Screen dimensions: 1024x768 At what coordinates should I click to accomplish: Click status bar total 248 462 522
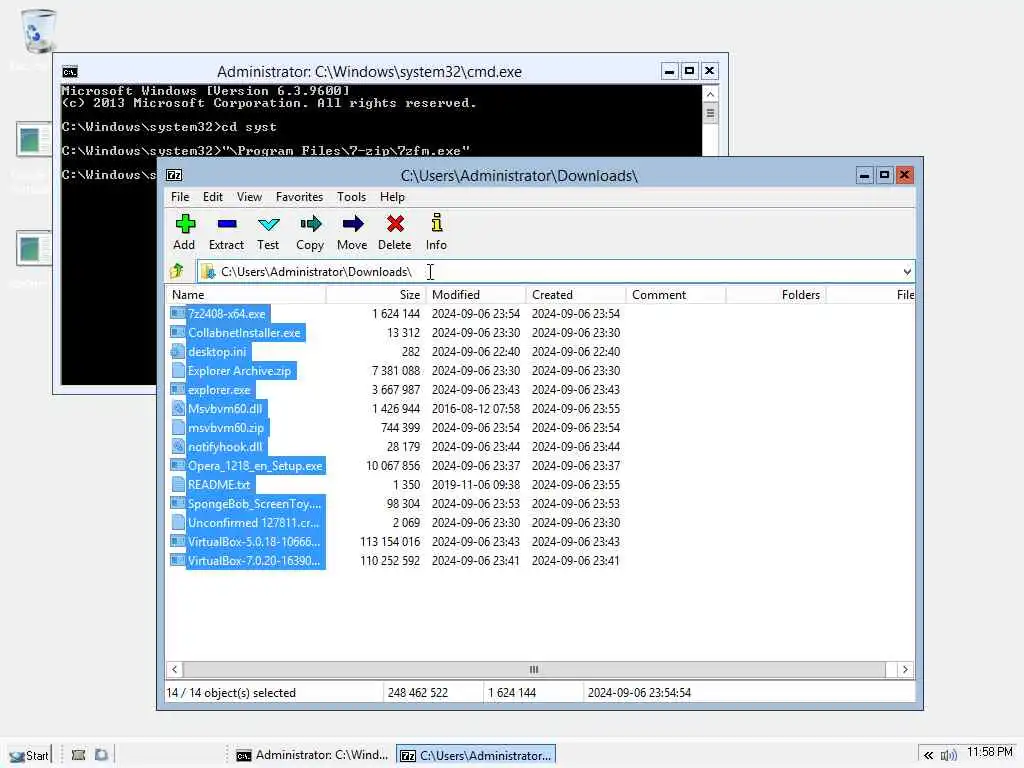[x=417, y=692]
